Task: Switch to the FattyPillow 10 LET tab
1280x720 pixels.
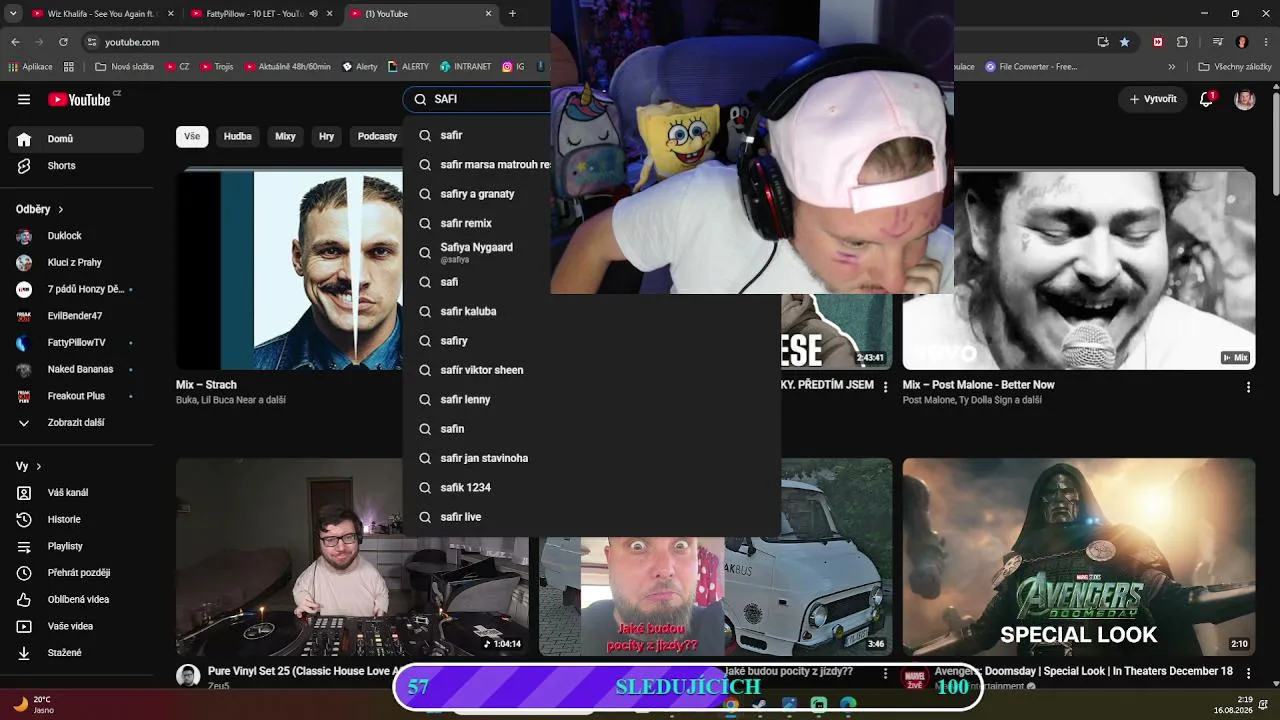Action: 262,14
